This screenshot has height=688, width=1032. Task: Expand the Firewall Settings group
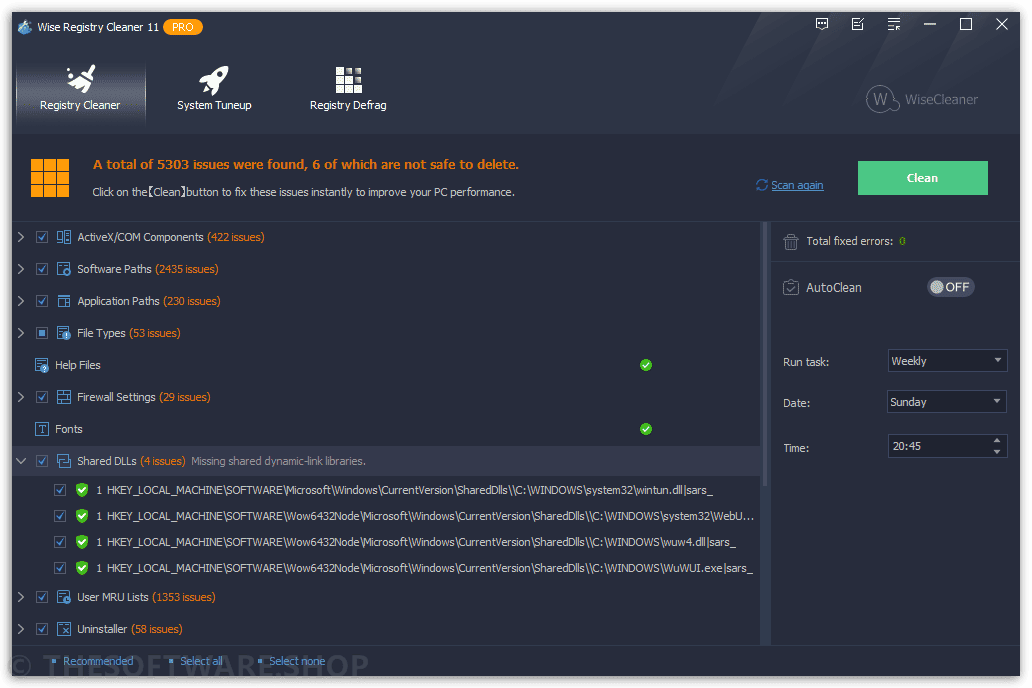coord(21,397)
